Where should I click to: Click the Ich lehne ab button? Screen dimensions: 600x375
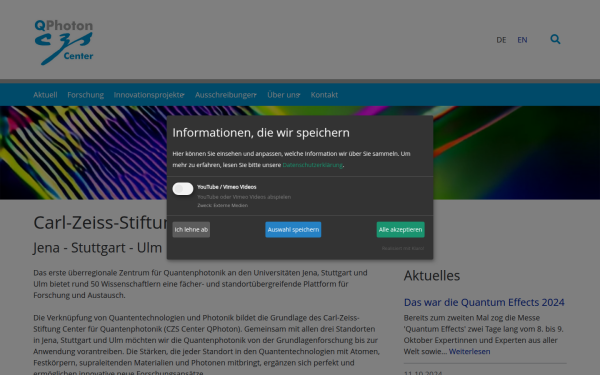(x=191, y=230)
